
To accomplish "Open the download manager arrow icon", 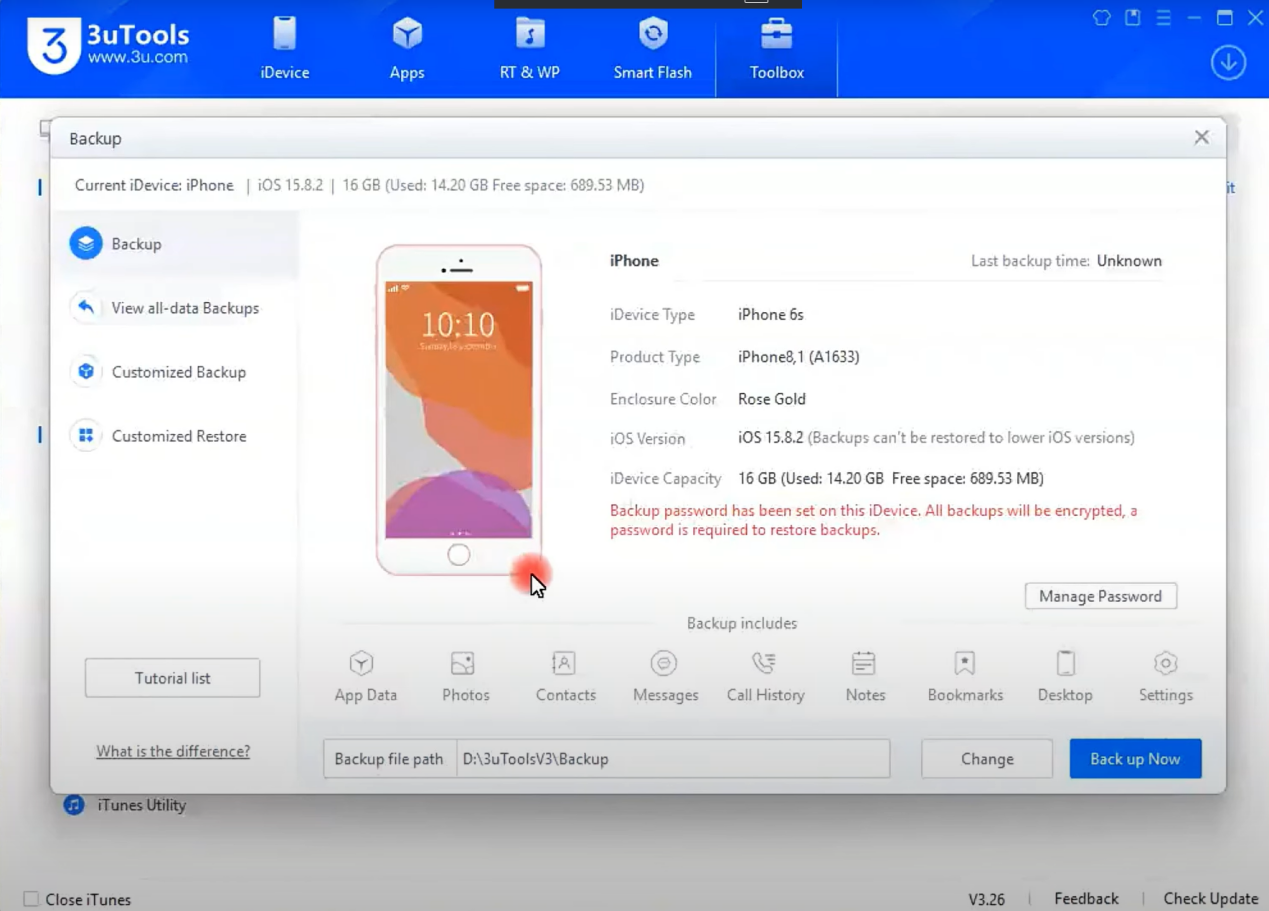I will (1228, 63).
